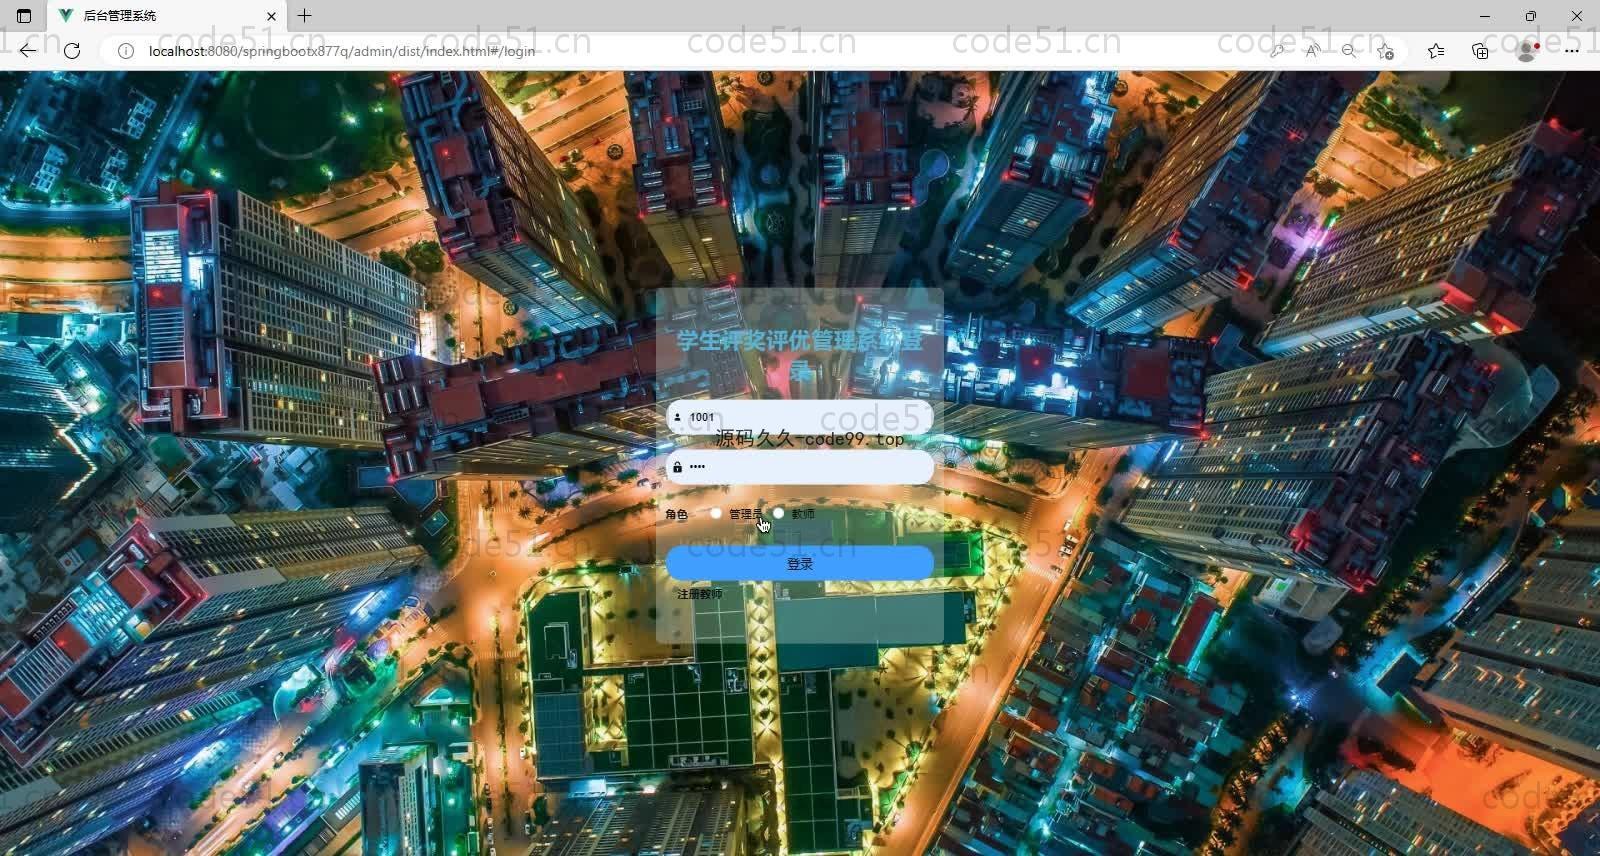
Task: Restore down the browser window
Action: click(x=1530, y=16)
